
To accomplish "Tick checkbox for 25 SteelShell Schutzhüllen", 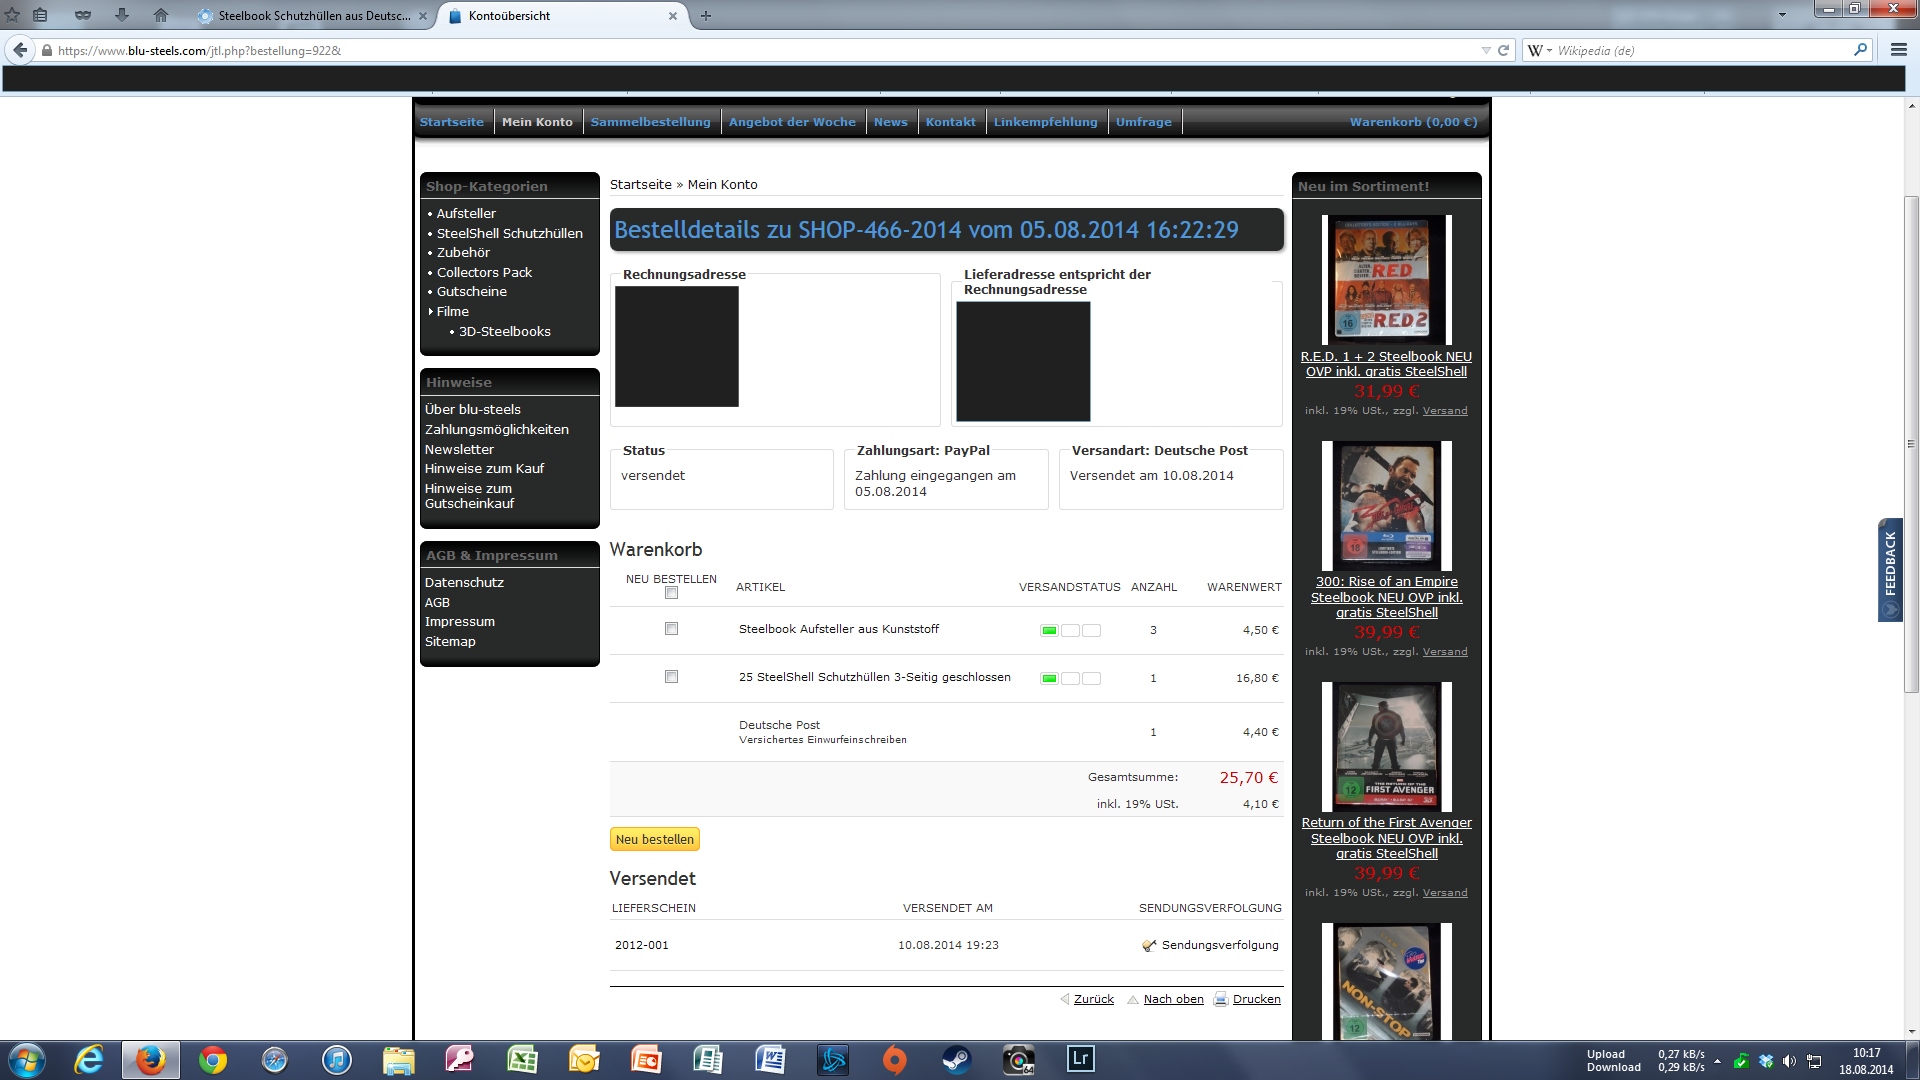I will (671, 677).
